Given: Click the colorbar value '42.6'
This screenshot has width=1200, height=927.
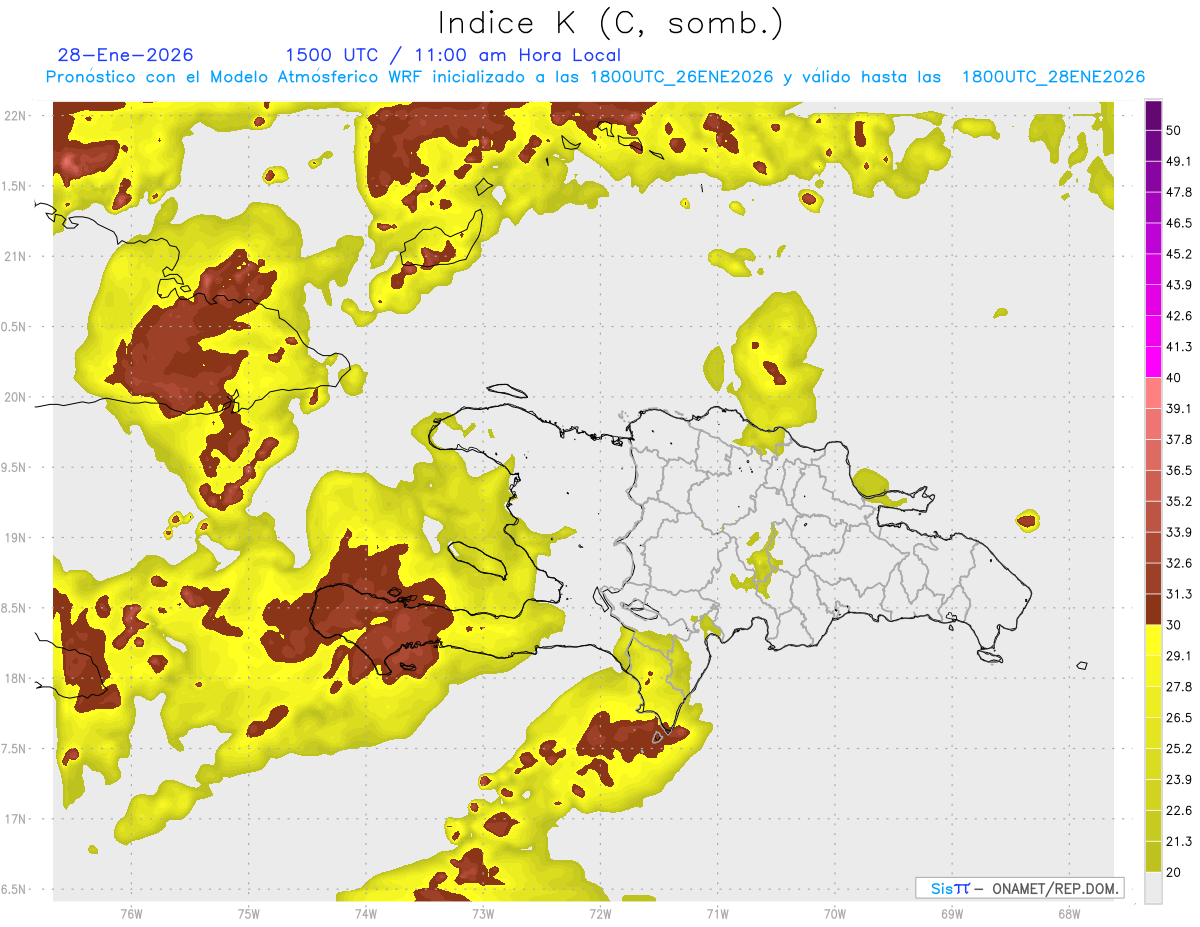Looking at the screenshot, I should click(1179, 316).
